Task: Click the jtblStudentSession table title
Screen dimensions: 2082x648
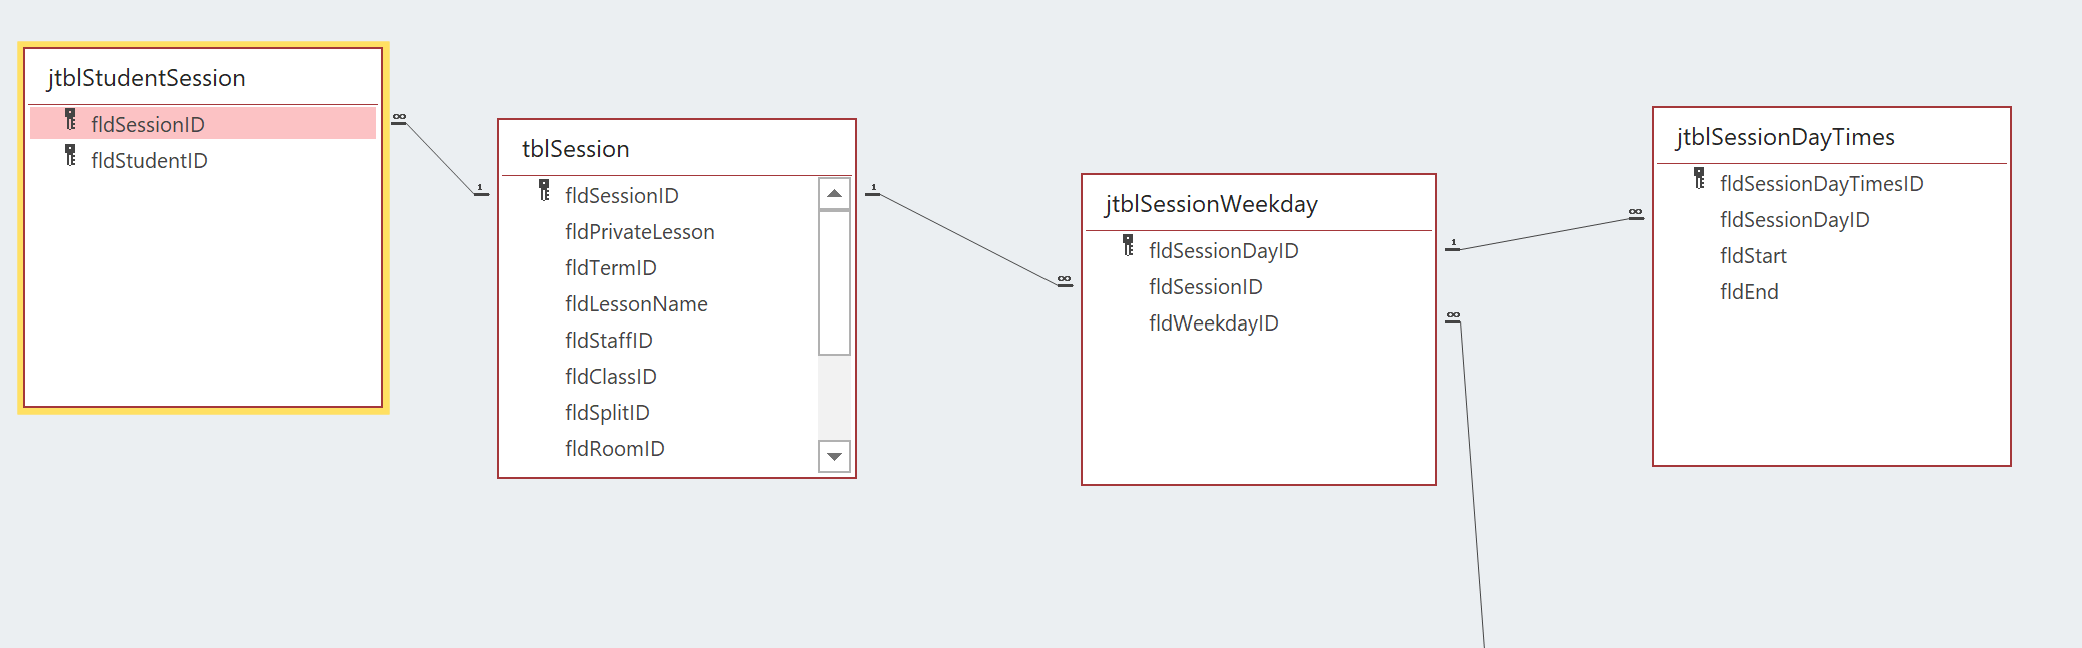Action: [x=146, y=78]
